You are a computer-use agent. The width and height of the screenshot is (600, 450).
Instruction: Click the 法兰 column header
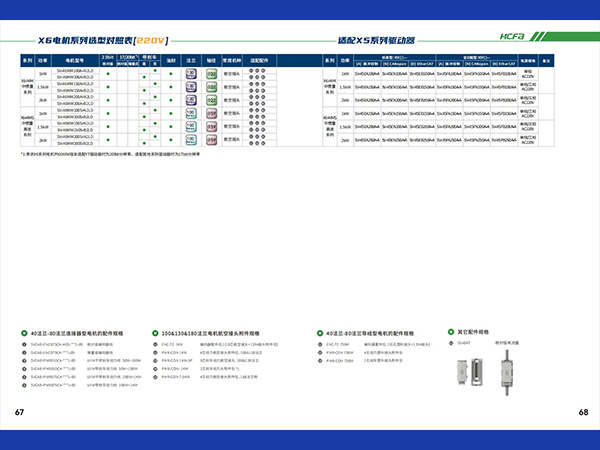click(190, 61)
